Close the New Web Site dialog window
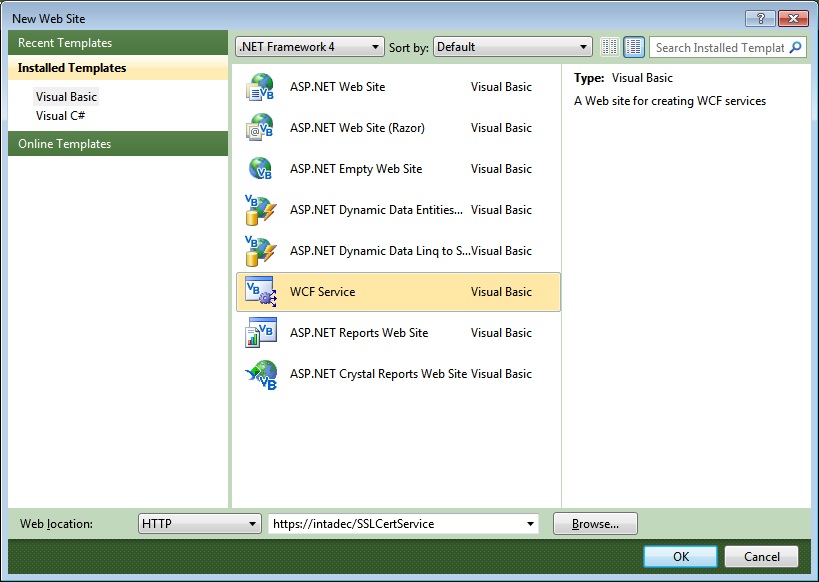 pyautogui.click(x=793, y=19)
